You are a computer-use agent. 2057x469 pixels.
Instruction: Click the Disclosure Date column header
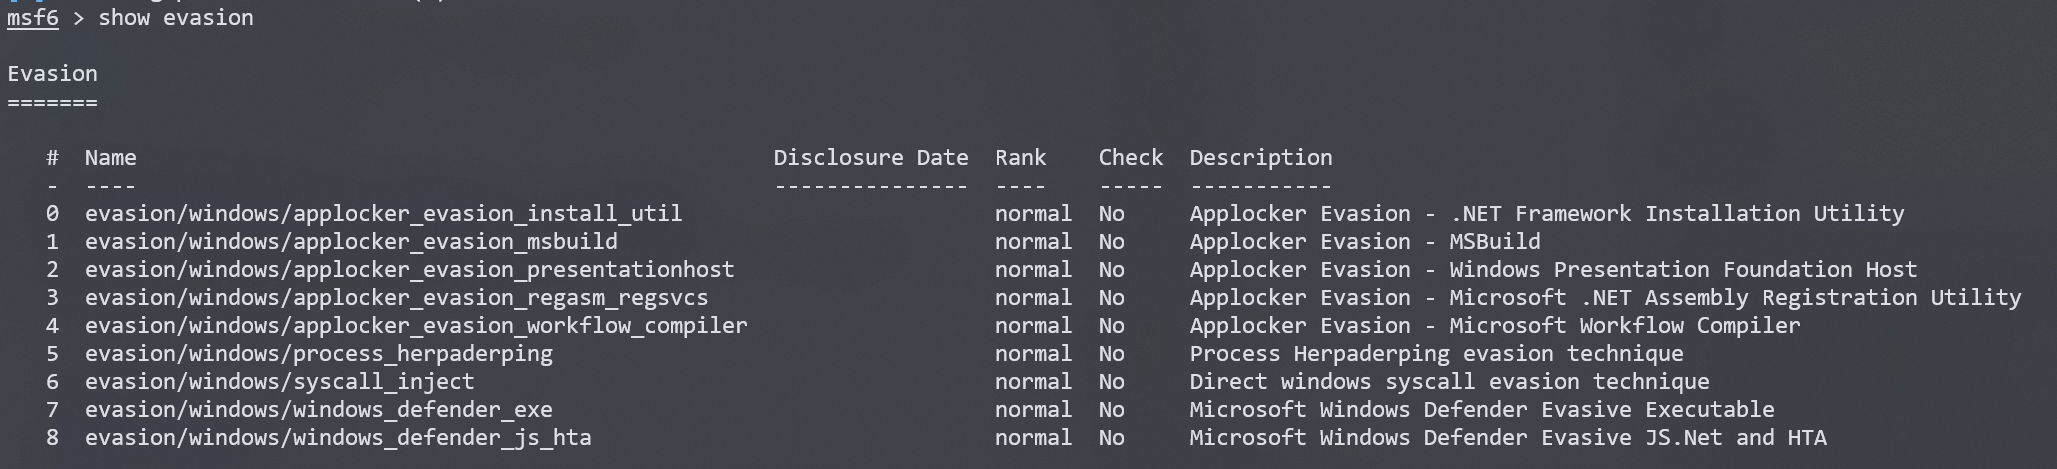click(x=870, y=158)
